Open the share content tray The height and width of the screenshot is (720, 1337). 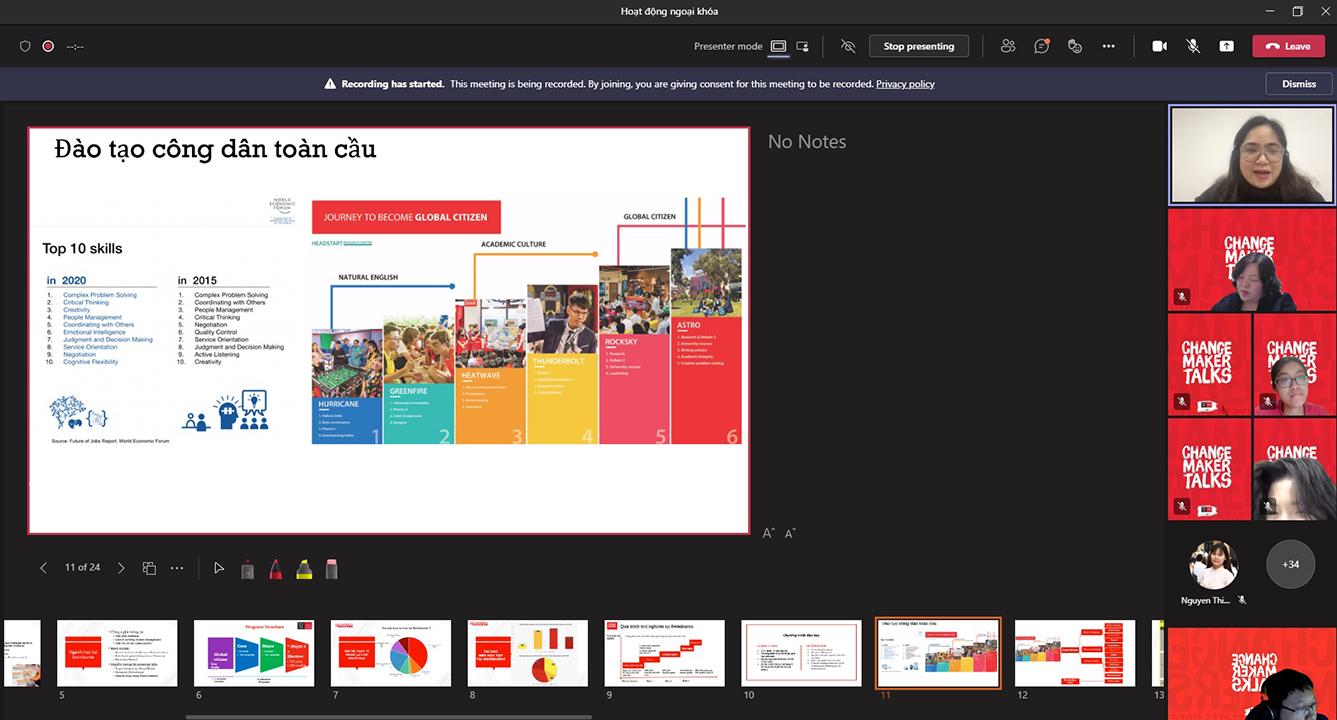(1226, 46)
